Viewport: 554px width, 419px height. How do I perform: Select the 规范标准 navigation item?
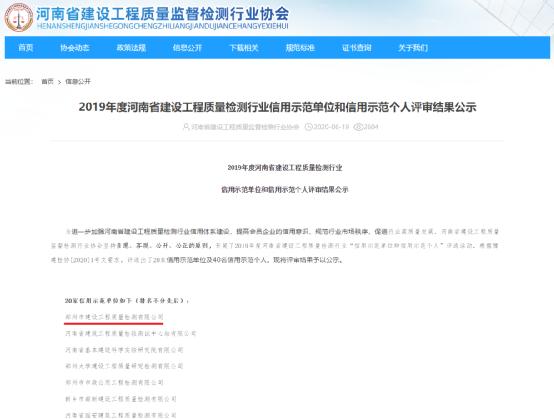[x=300, y=48]
